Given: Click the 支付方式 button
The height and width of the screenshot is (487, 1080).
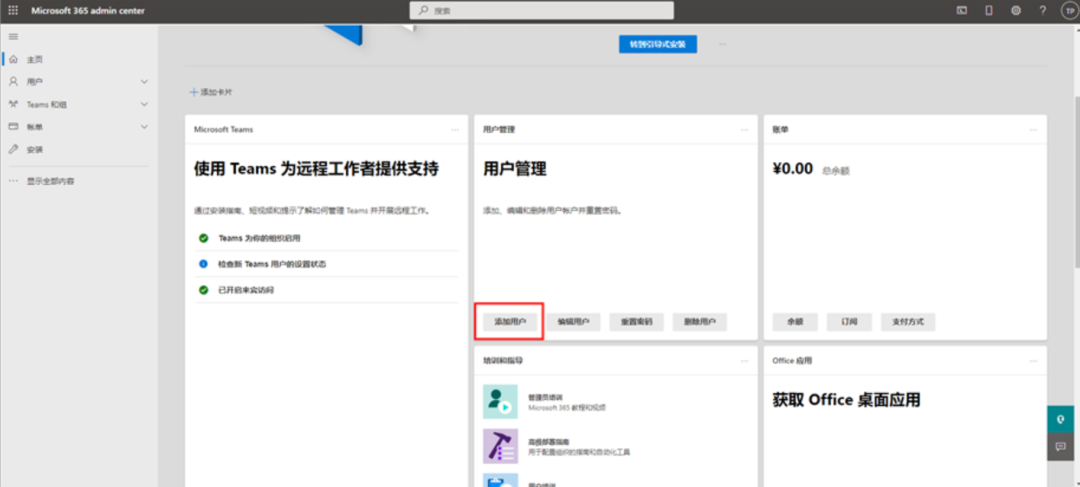Looking at the screenshot, I should pyautogui.click(x=908, y=322).
